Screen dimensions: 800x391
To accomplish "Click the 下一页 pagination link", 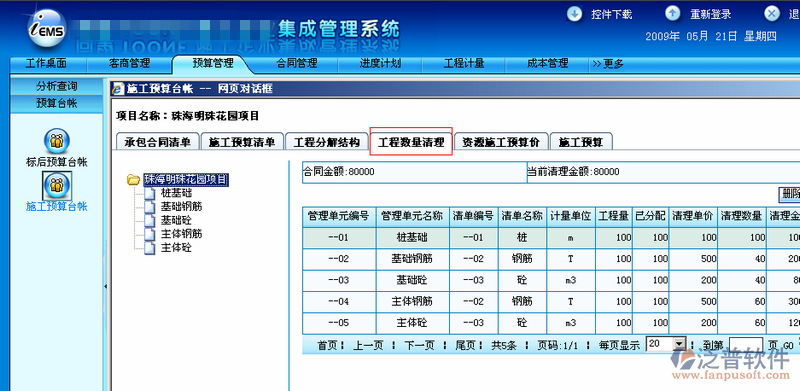I will [x=419, y=346].
